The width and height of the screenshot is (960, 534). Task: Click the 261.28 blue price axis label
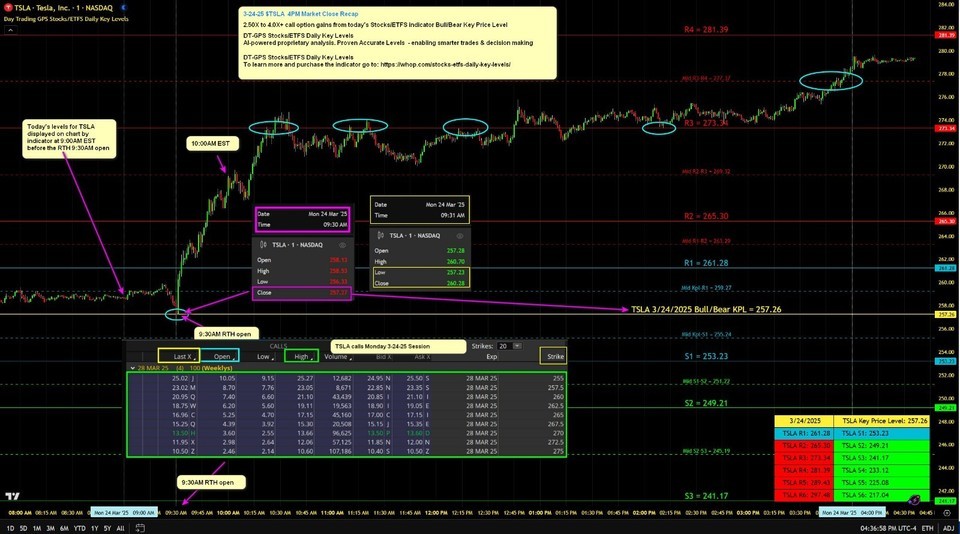click(x=946, y=268)
